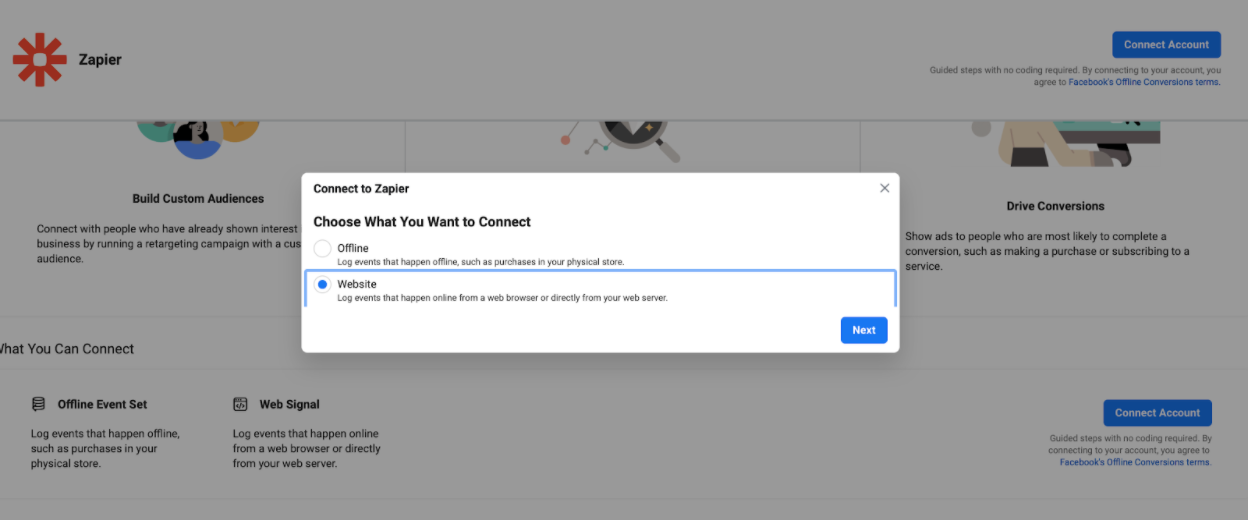Click the Connect to Zapier dialog title
The height and width of the screenshot is (520, 1249).
pyautogui.click(x=361, y=188)
